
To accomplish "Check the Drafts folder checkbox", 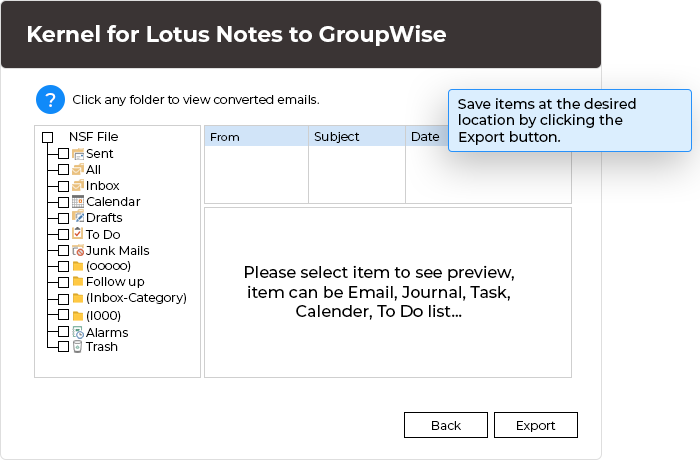I will click(x=63, y=218).
